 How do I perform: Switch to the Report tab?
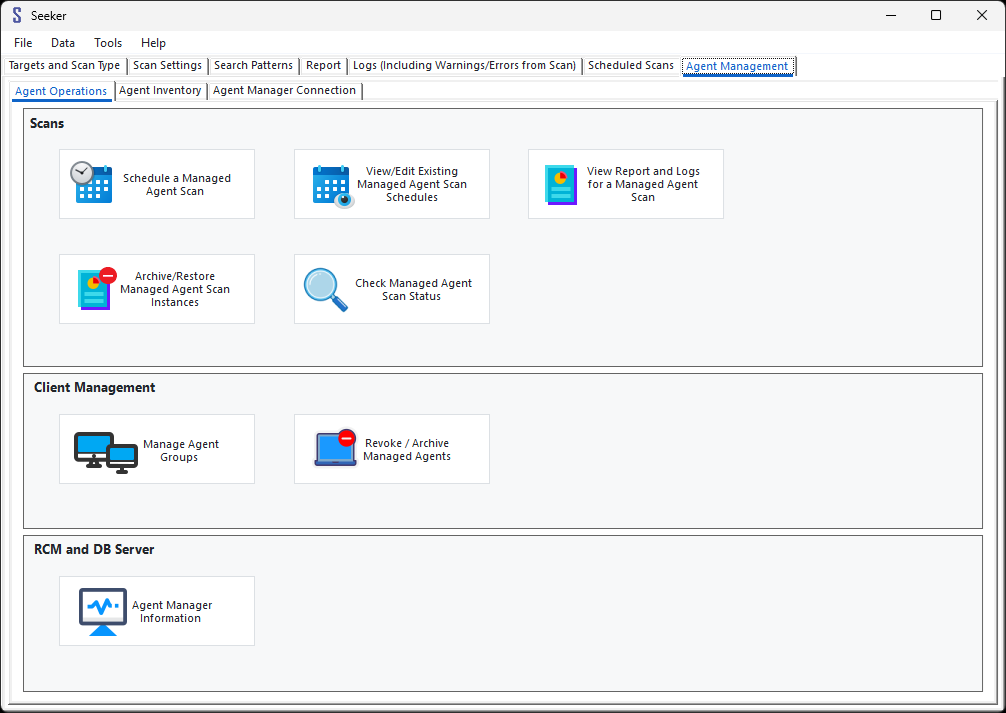tap(323, 65)
